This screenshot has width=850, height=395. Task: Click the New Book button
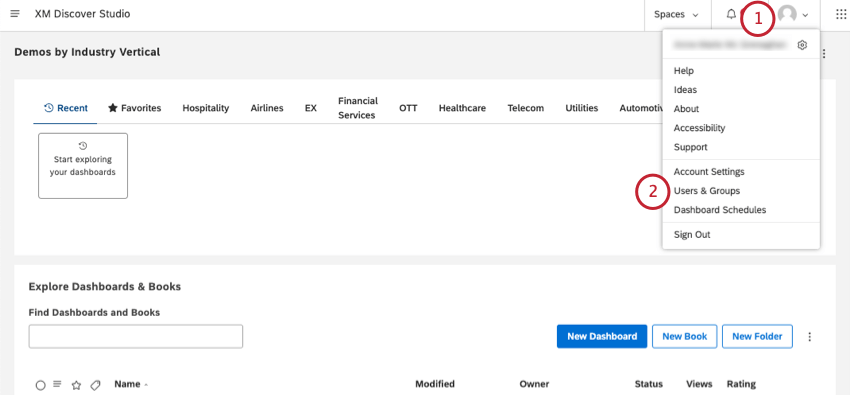tap(685, 336)
